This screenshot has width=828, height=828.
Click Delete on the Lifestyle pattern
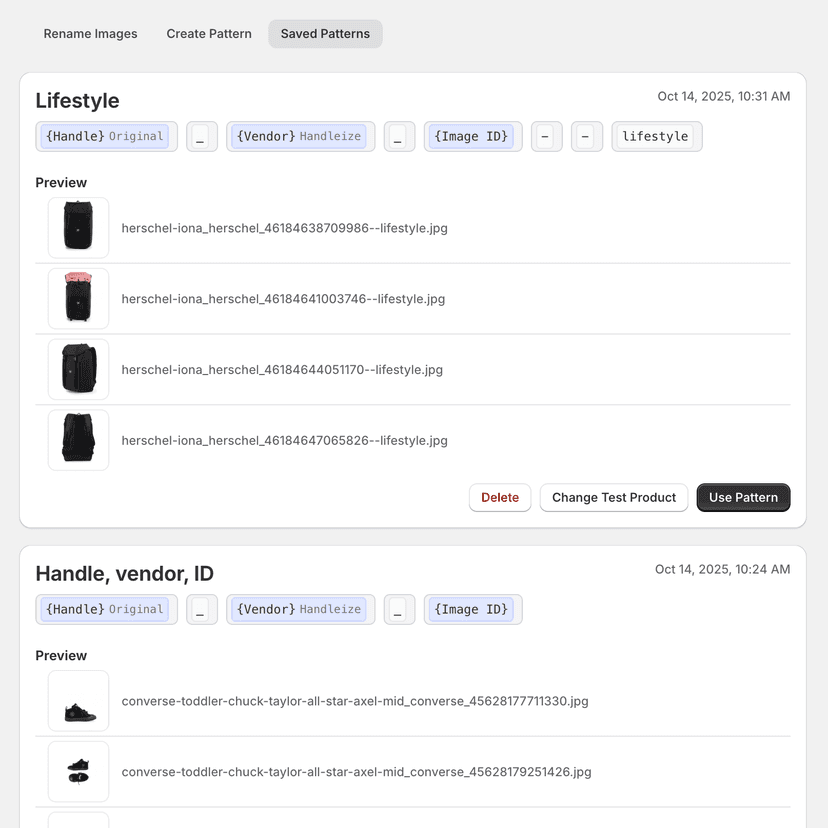(x=500, y=497)
